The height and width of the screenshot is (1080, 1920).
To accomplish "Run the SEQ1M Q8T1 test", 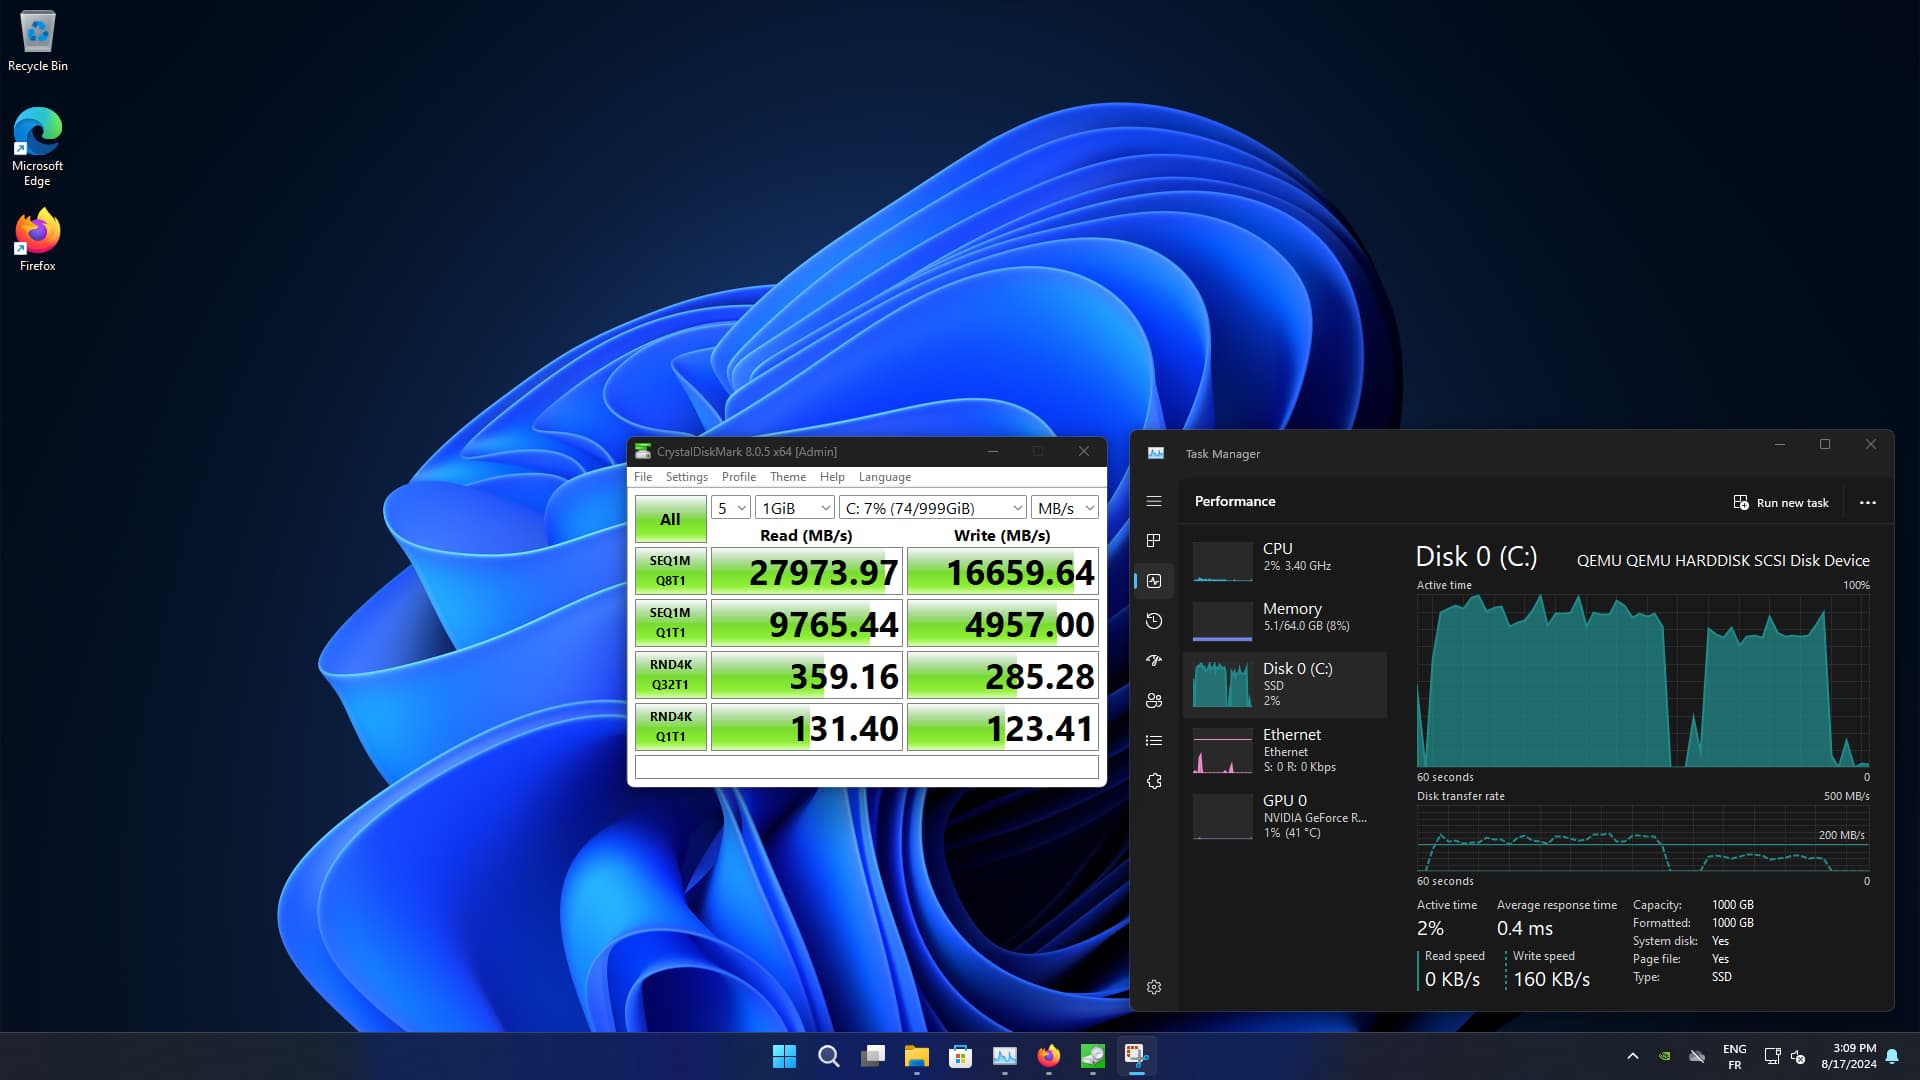I will 670,571.
